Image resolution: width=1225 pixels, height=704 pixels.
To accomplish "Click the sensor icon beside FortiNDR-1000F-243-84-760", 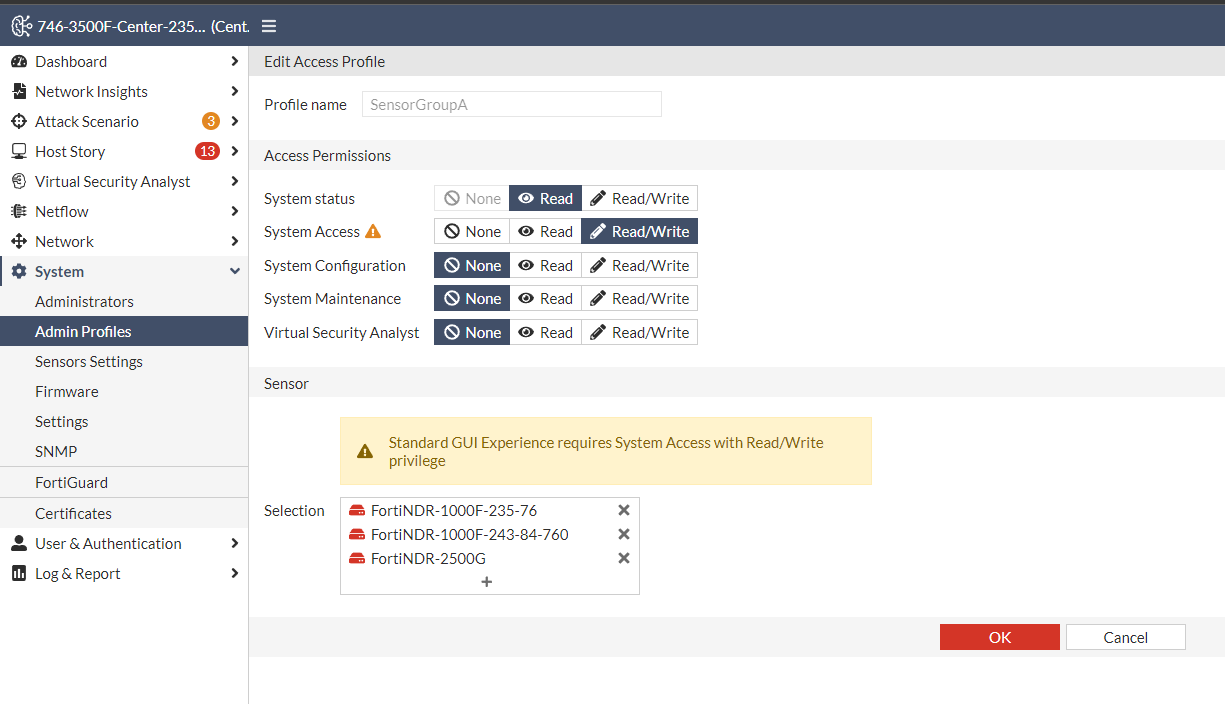I will click(x=357, y=535).
